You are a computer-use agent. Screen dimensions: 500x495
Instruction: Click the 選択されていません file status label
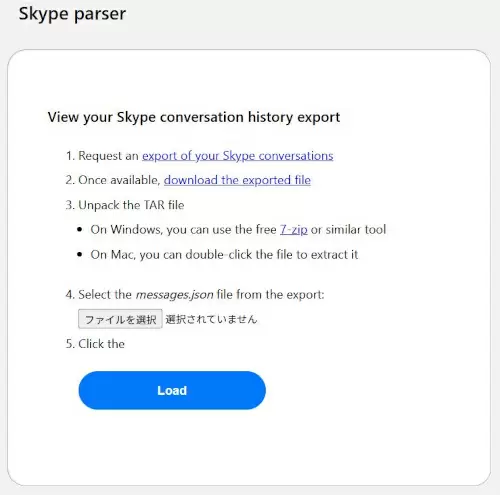[211, 319]
